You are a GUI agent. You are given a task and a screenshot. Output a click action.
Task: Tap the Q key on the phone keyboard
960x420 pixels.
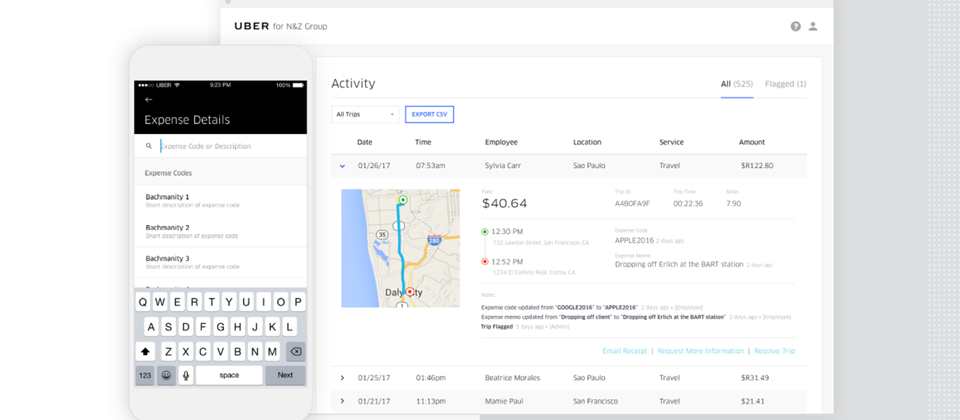[143, 302]
